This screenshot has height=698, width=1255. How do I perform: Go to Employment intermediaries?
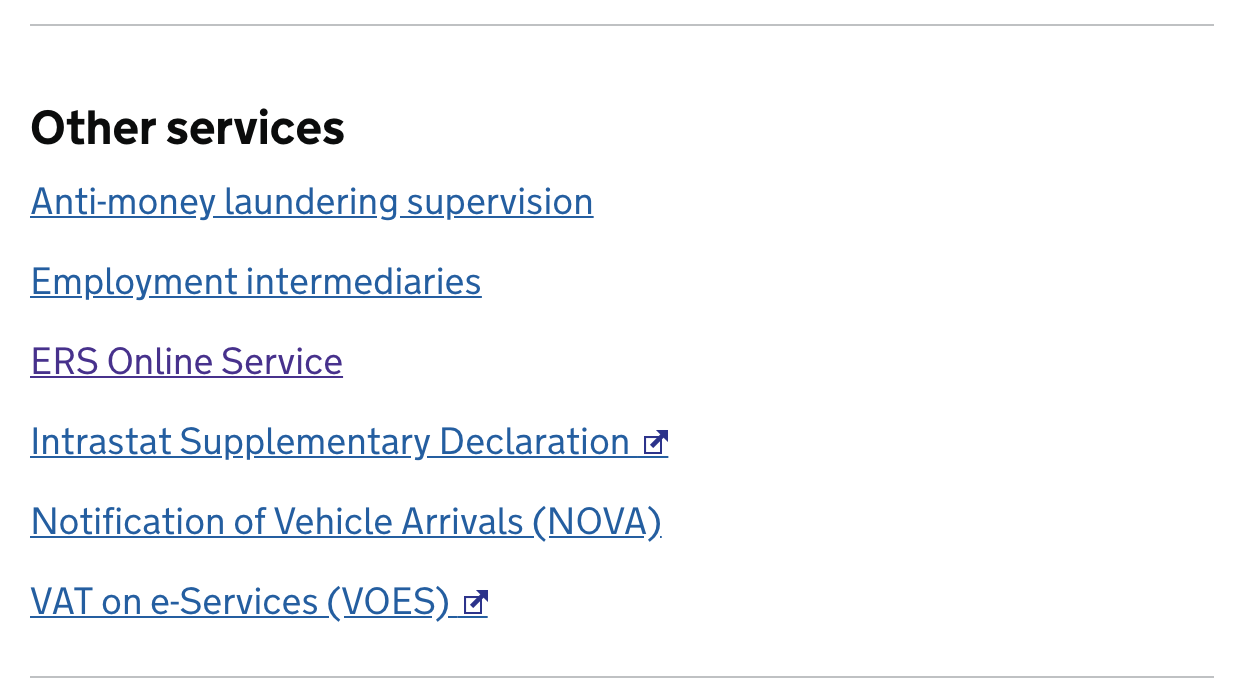click(x=256, y=282)
